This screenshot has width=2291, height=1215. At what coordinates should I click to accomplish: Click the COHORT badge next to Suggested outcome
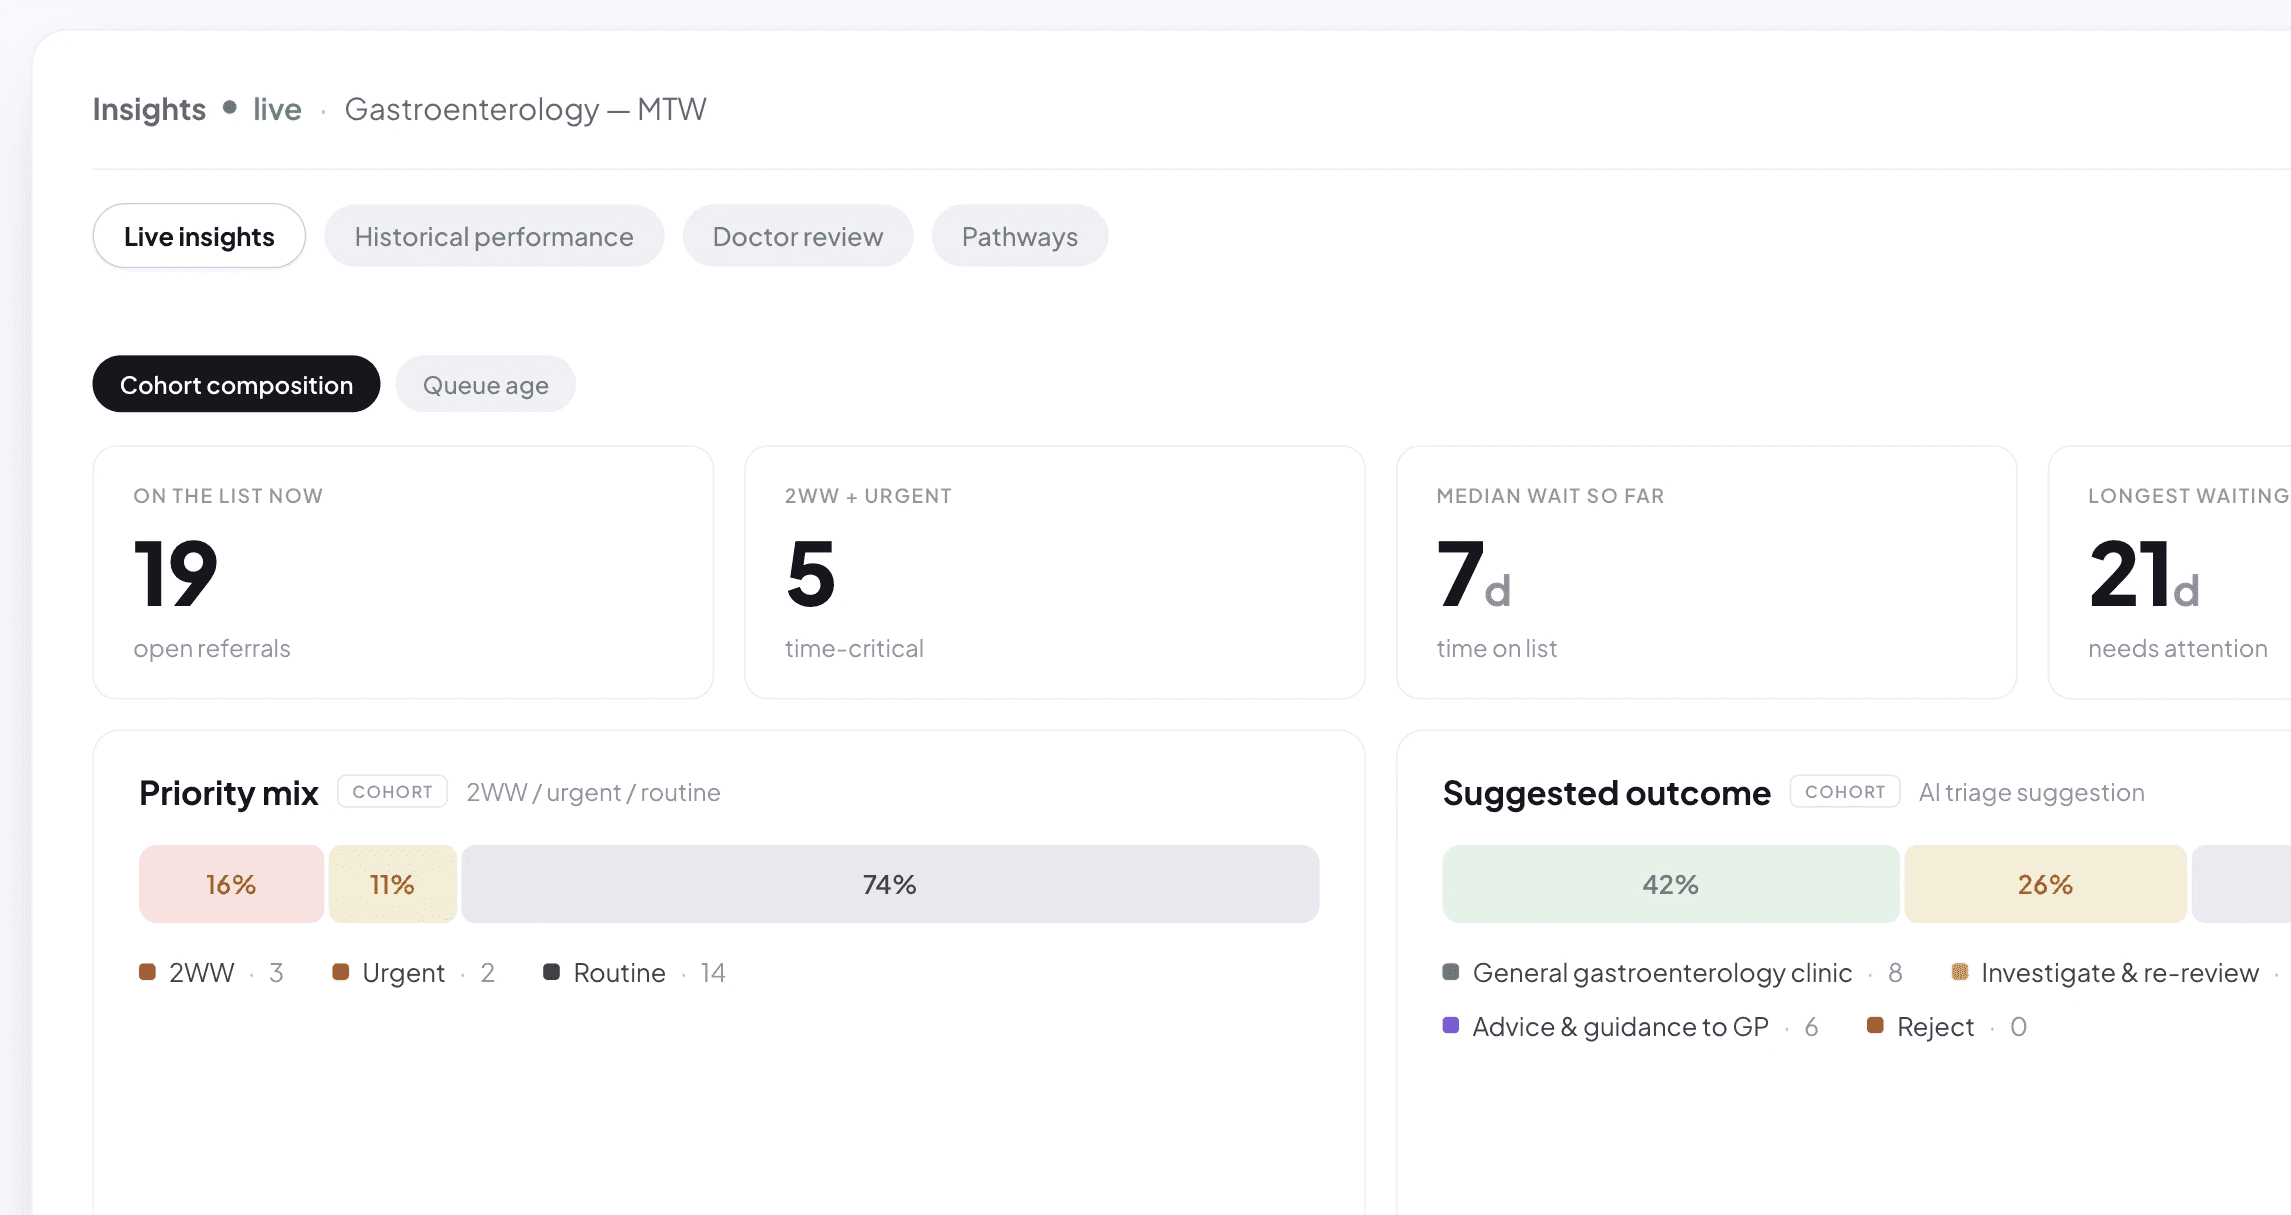tap(1845, 791)
